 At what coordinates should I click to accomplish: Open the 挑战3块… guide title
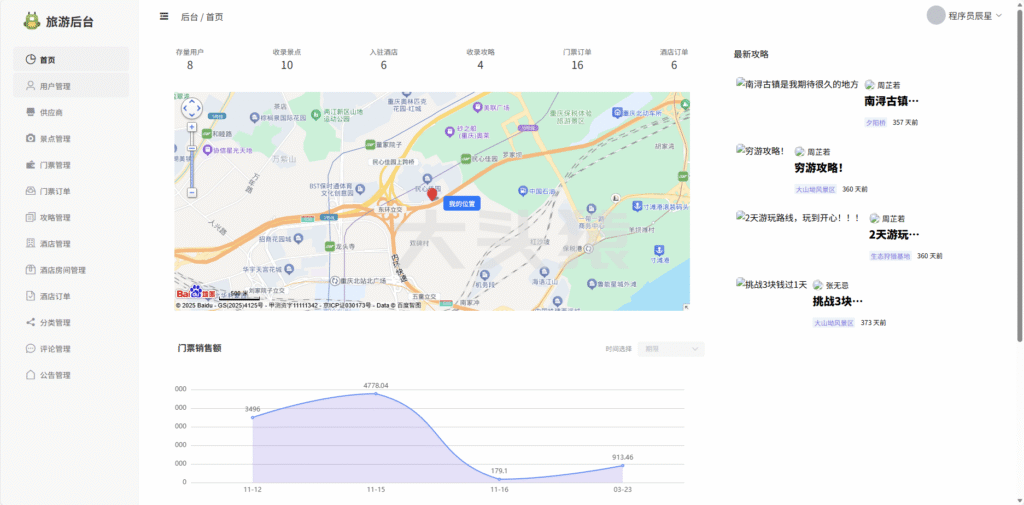(x=838, y=301)
